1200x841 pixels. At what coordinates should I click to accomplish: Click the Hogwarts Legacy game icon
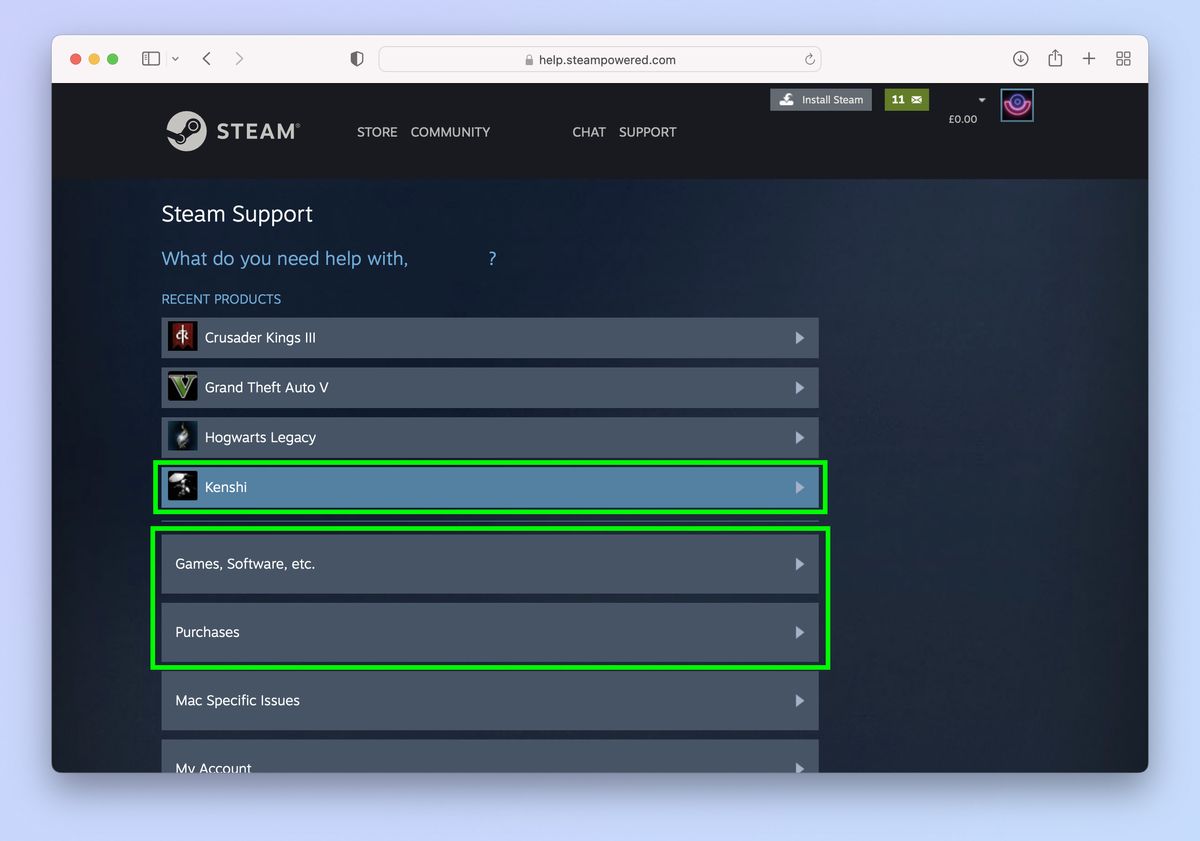click(x=182, y=437)
